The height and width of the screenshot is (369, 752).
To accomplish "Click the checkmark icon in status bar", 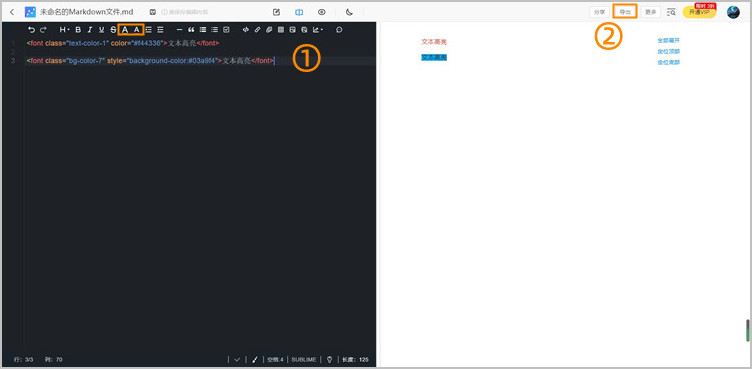I will tap(237, 359).
